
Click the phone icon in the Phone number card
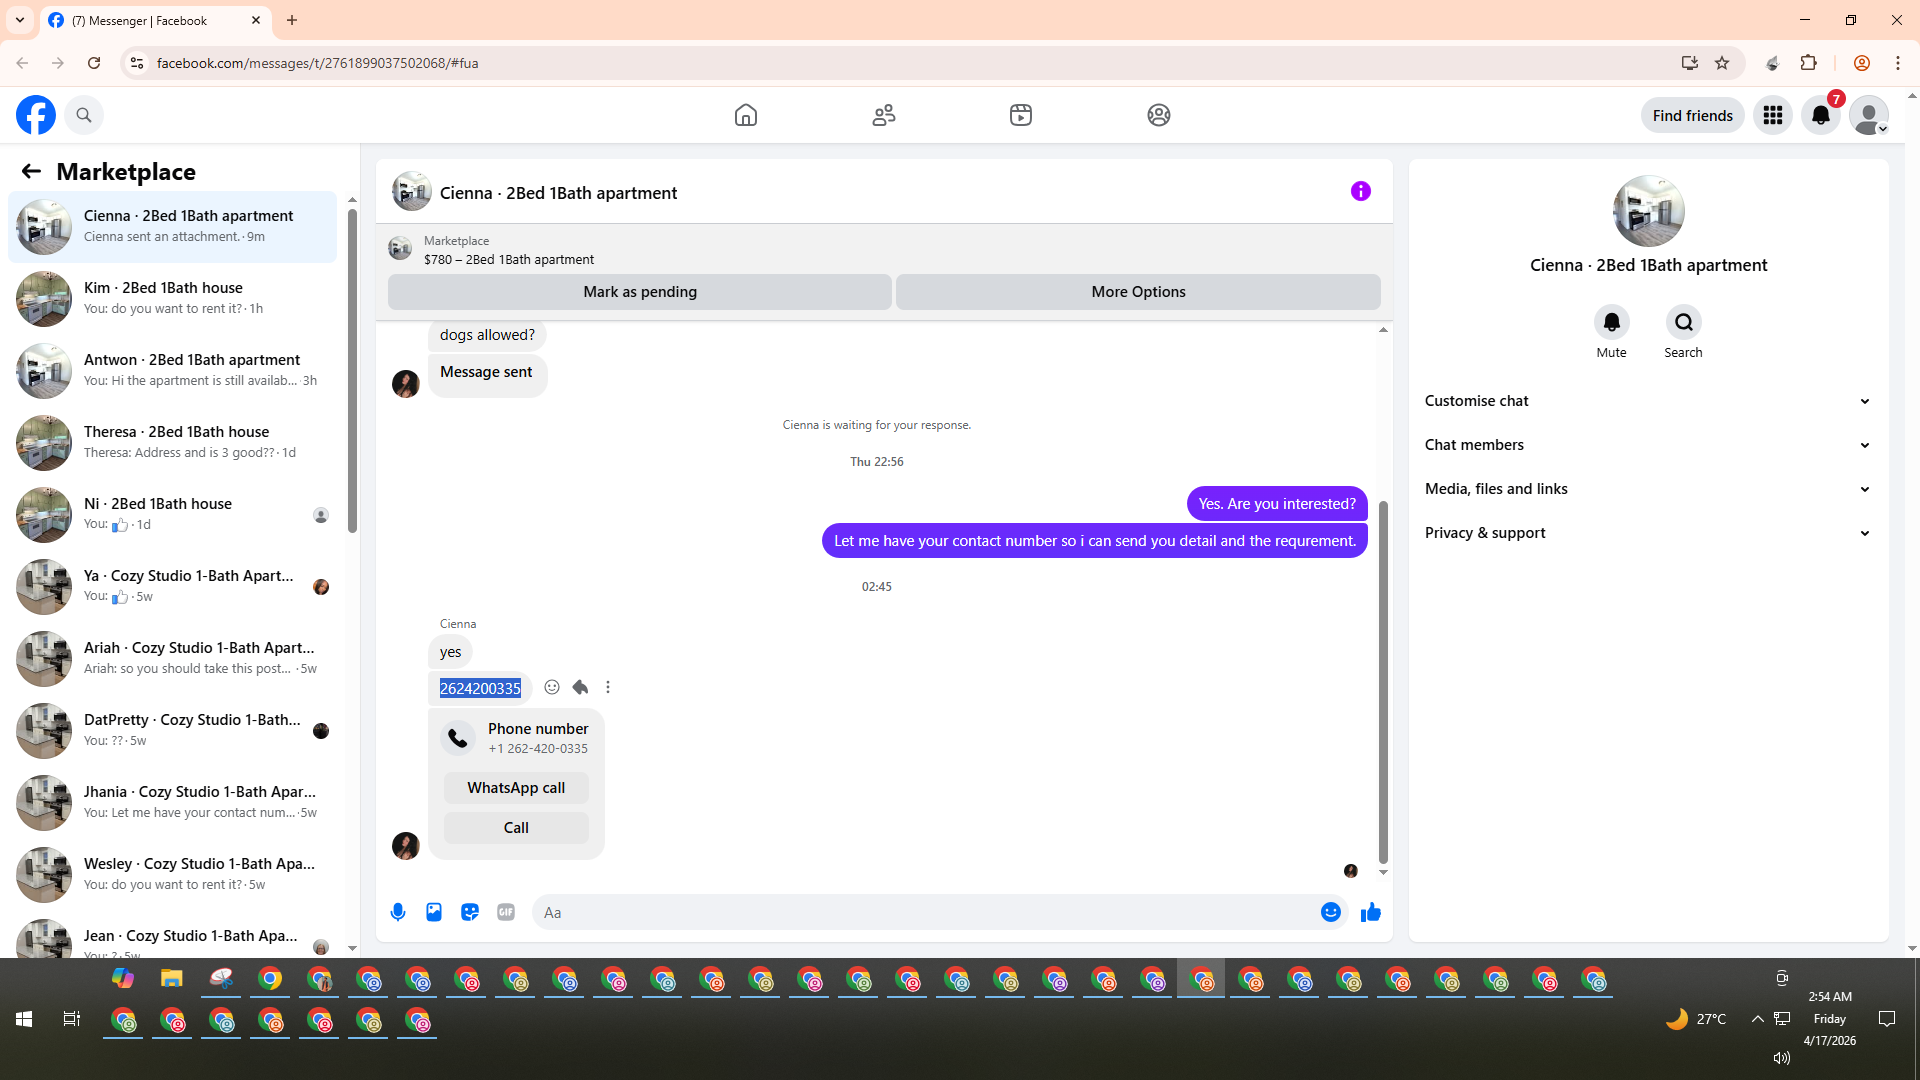coord(458,738)
